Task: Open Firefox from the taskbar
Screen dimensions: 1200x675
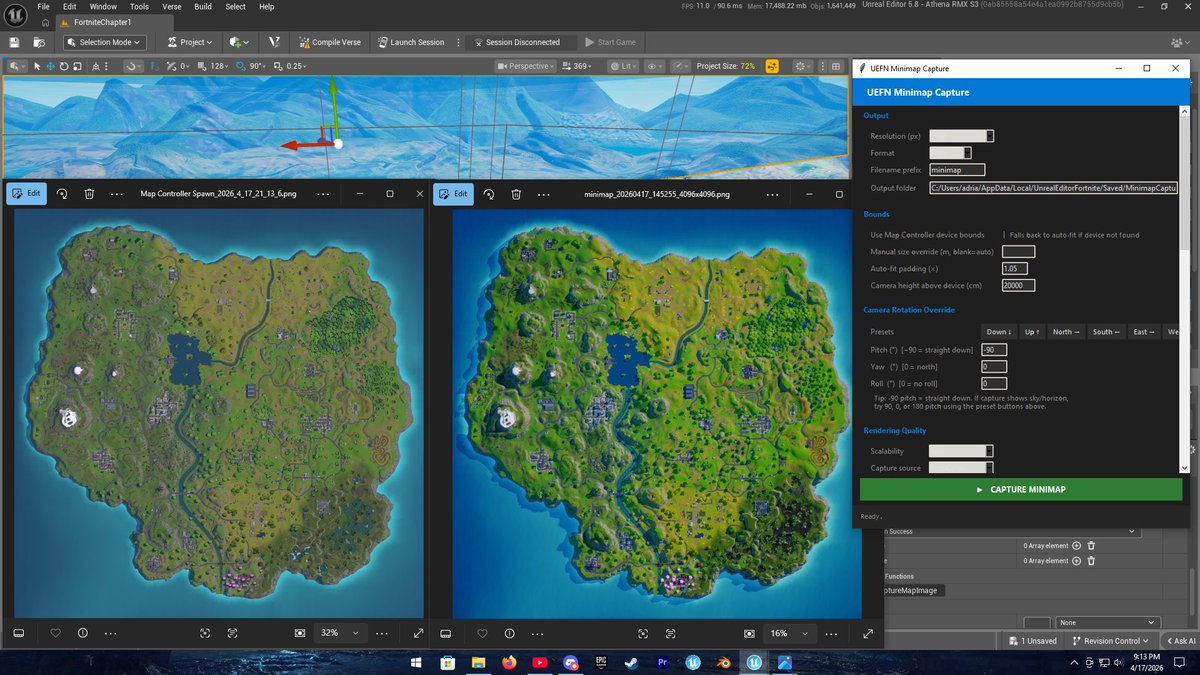Action: pyautogui.click(x=509, y=662)
